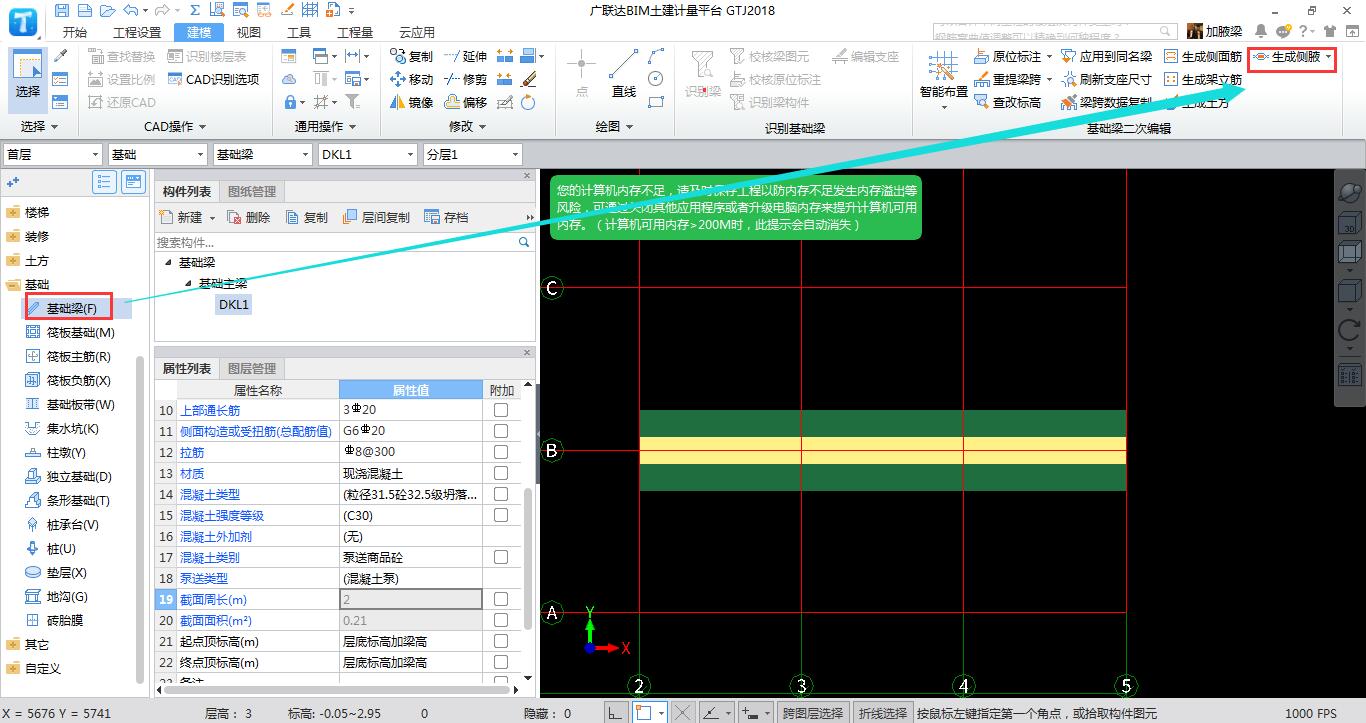This screenshot has height=723, width=1366.
Task: Open the 基础 category dropdown
Action: tap(157, 154)
